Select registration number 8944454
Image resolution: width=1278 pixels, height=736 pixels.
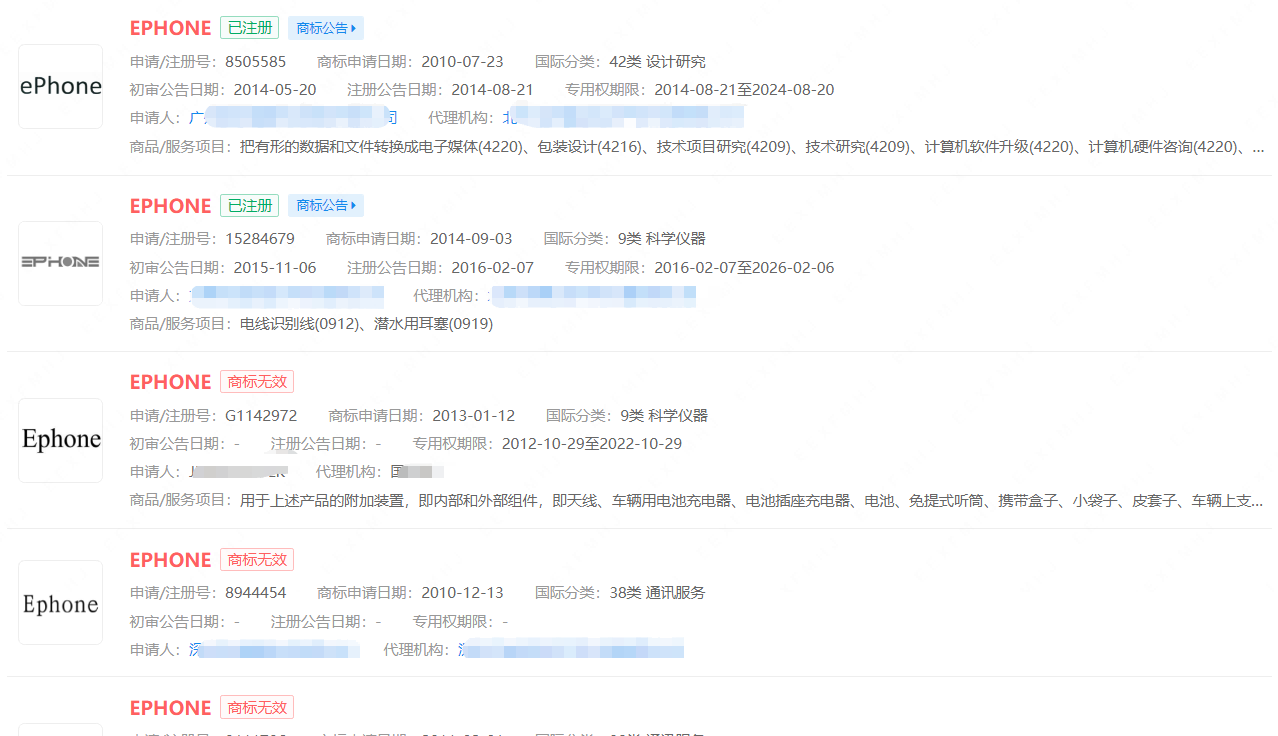pyautogui.click(x=255, y=593)
